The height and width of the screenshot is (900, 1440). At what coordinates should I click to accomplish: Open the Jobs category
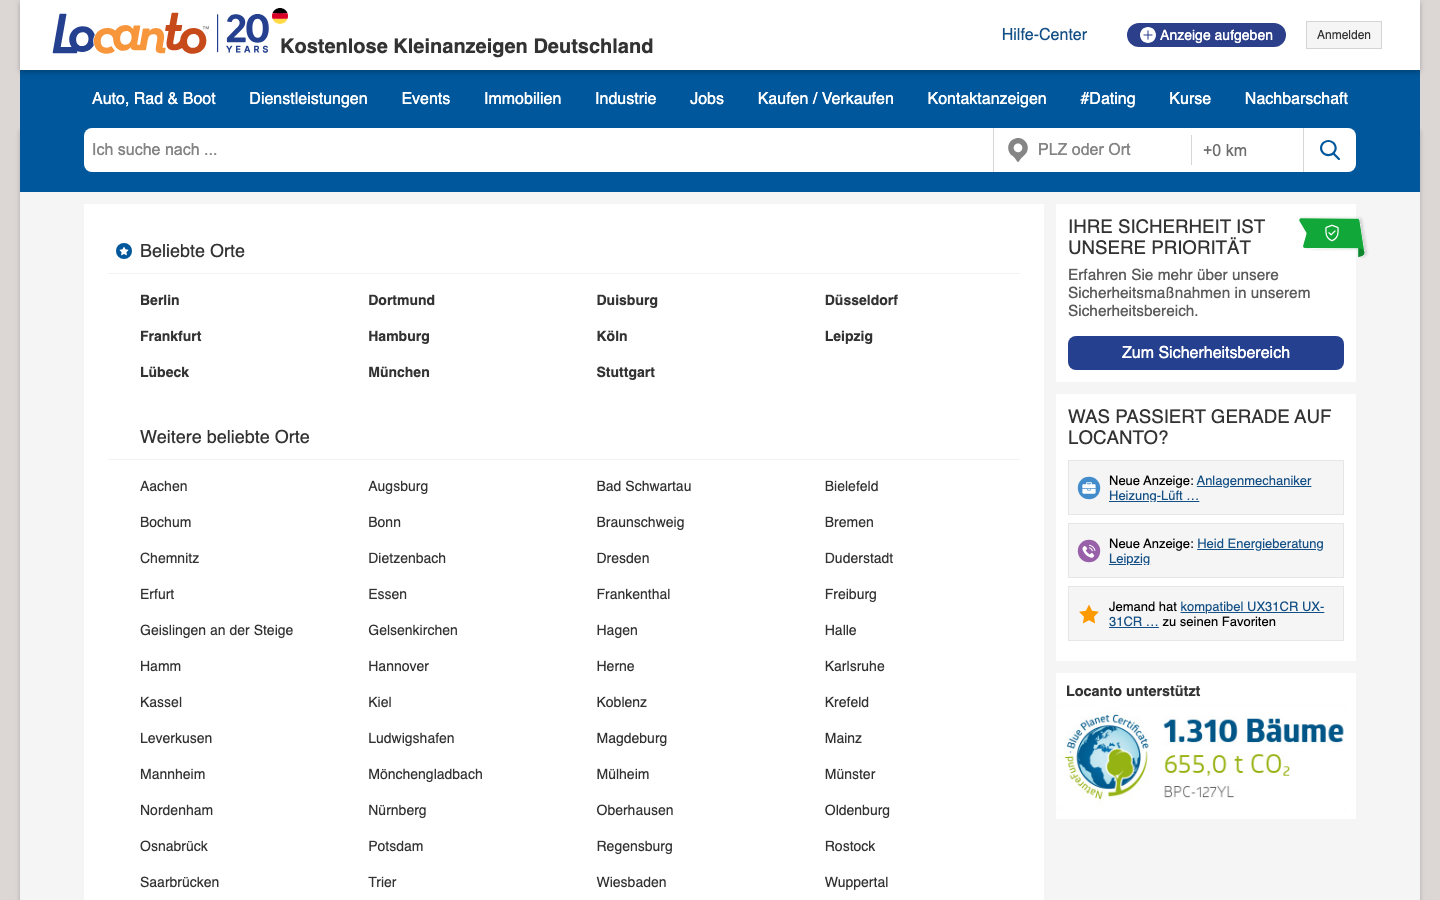707,98
